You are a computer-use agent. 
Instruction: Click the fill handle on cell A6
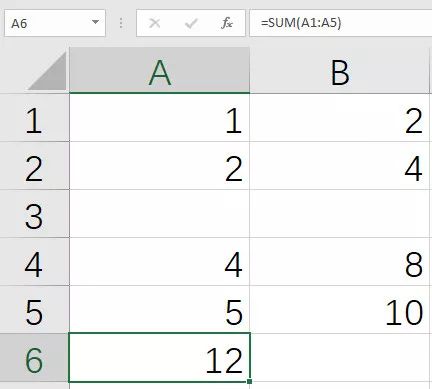[x=249, y=381]
